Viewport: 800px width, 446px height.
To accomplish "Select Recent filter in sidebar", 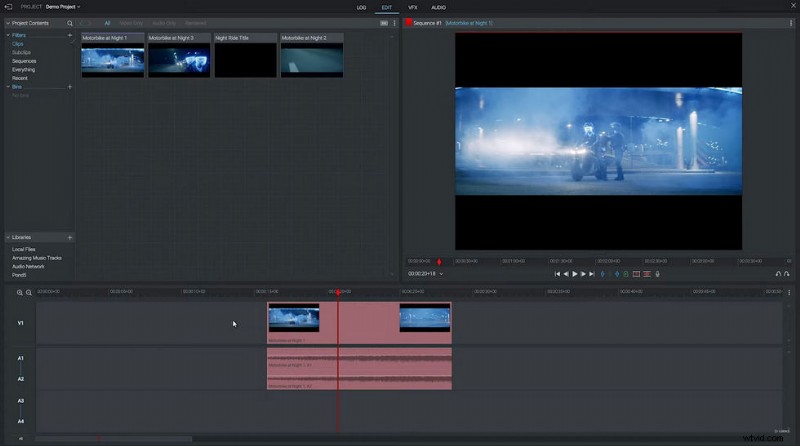I will [x=19, y=79].
